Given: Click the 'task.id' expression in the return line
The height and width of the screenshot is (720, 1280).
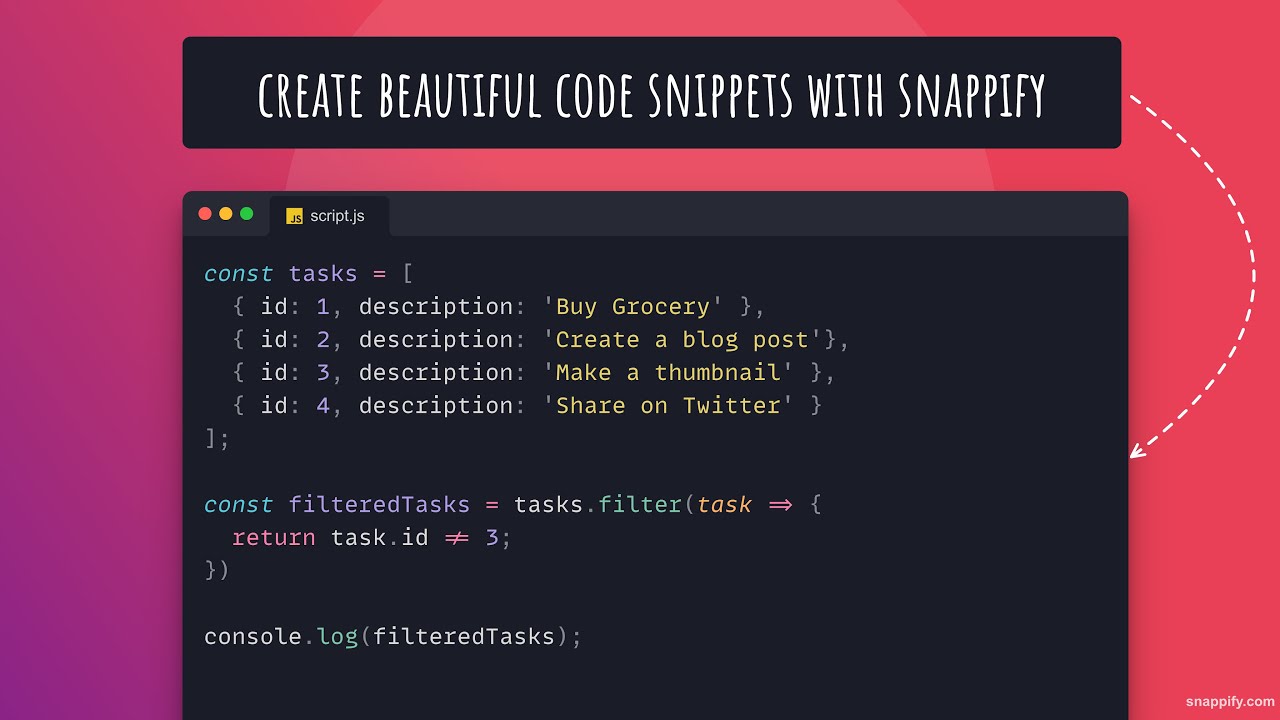Looking at the screenshot, I should tap(379, 538).
